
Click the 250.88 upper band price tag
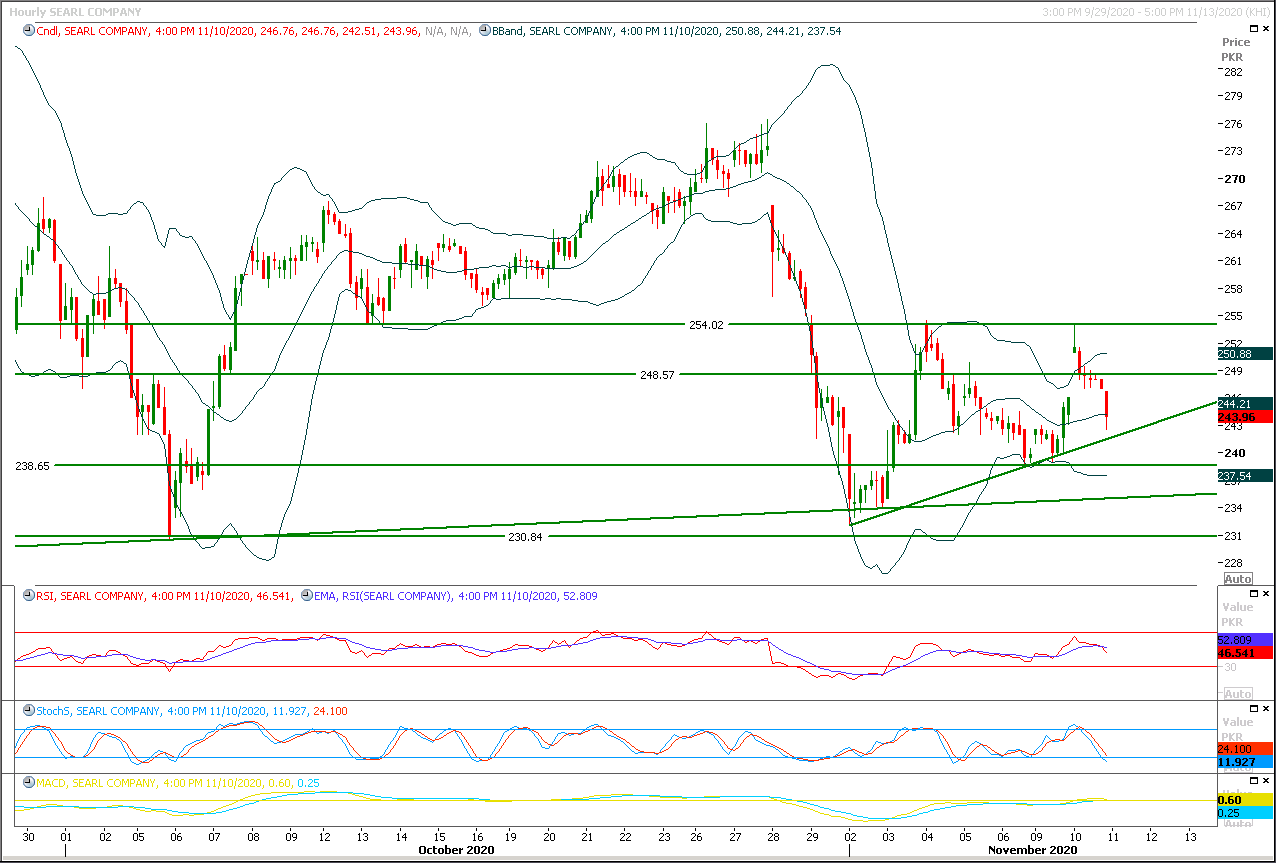coord(1245,354)
